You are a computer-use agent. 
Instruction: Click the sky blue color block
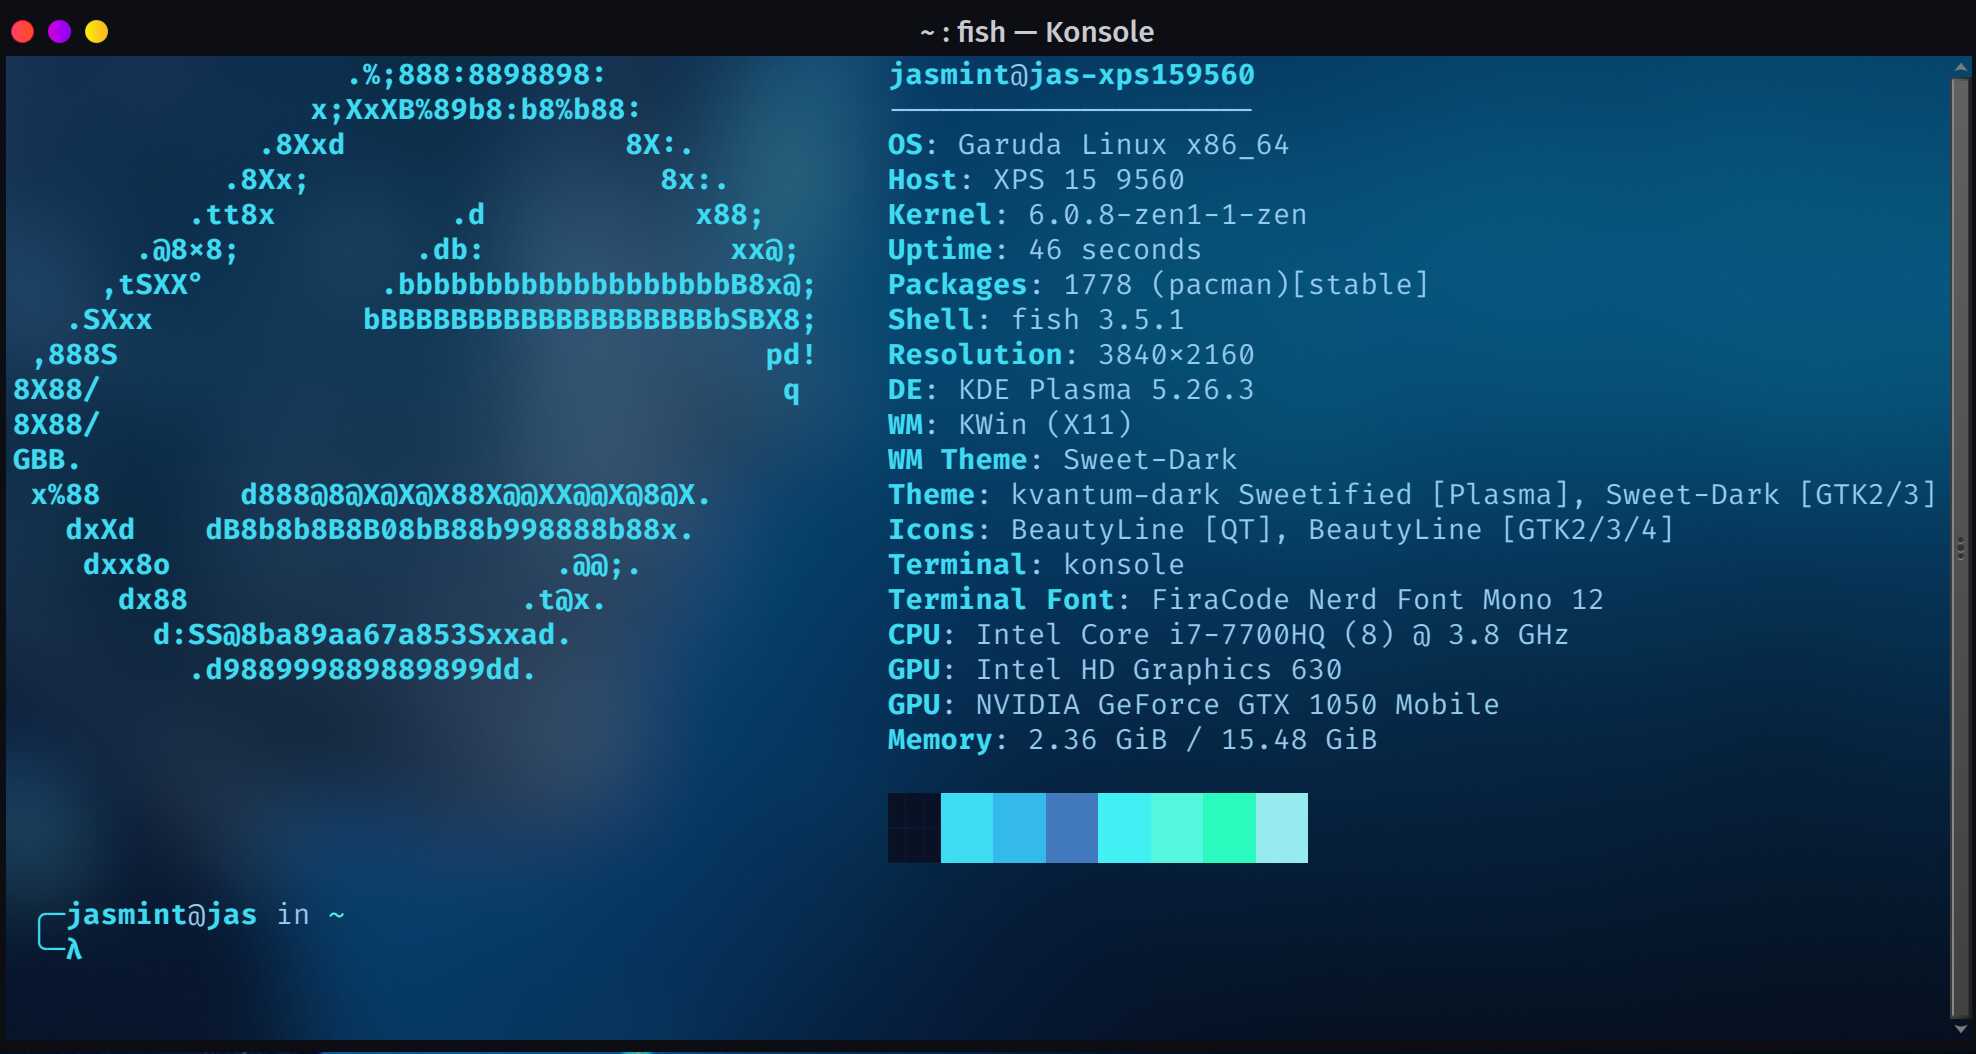[x=1019, y=828]
